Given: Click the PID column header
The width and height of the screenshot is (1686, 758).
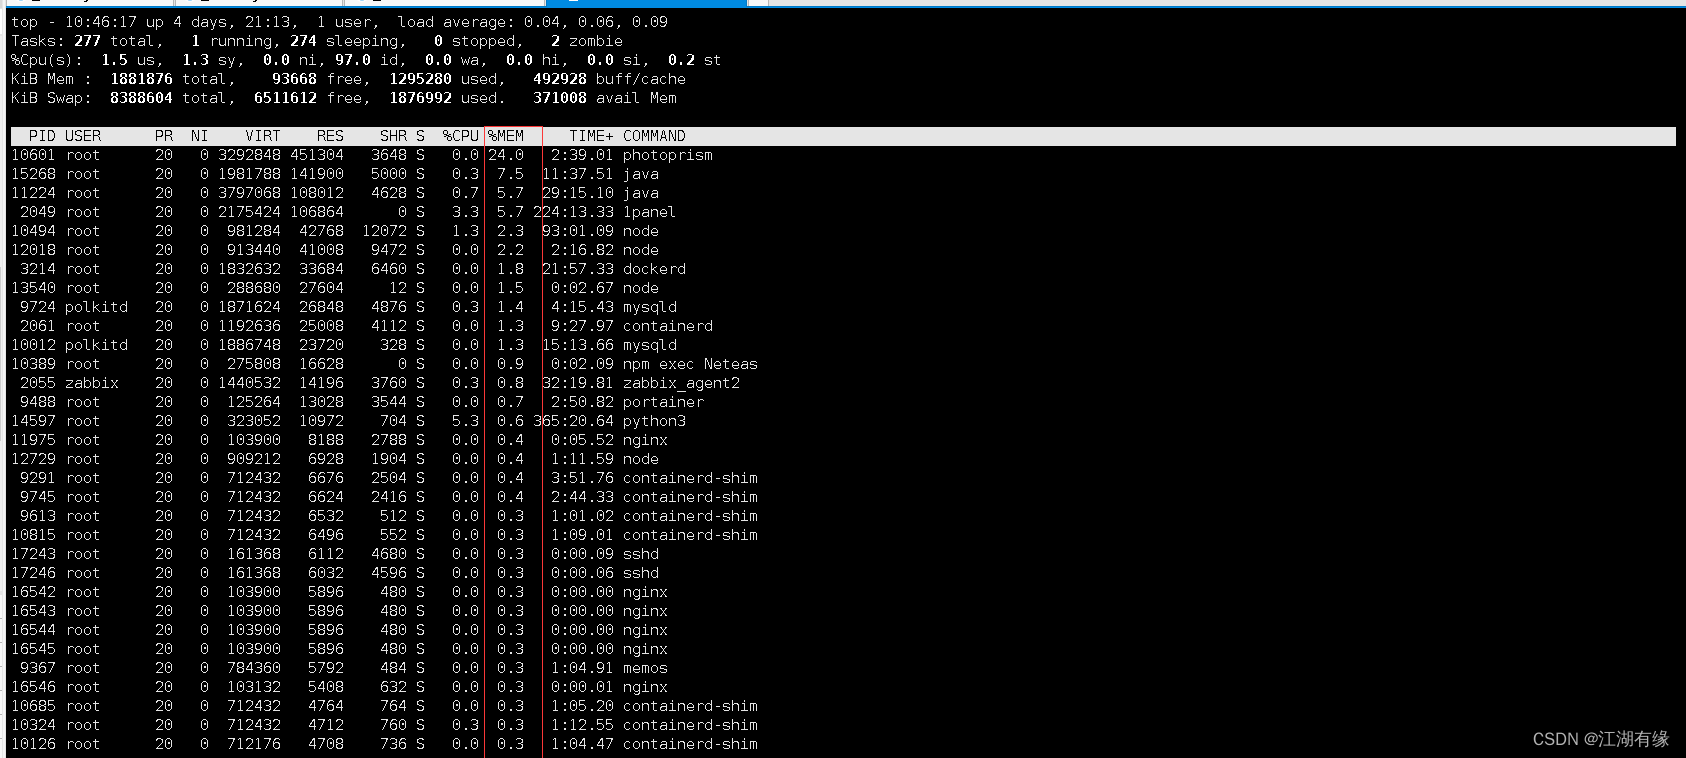Looking at the screenshot, I should click(42, 136).
